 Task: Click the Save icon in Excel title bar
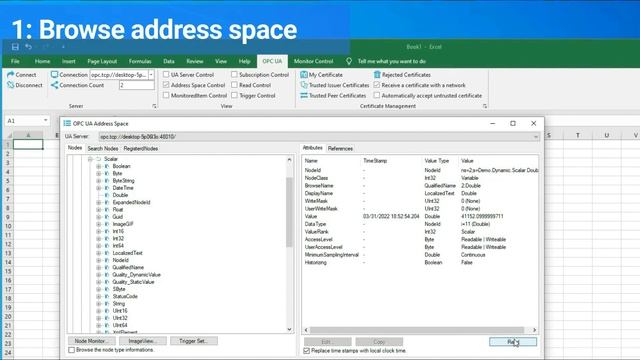(15, 47)
